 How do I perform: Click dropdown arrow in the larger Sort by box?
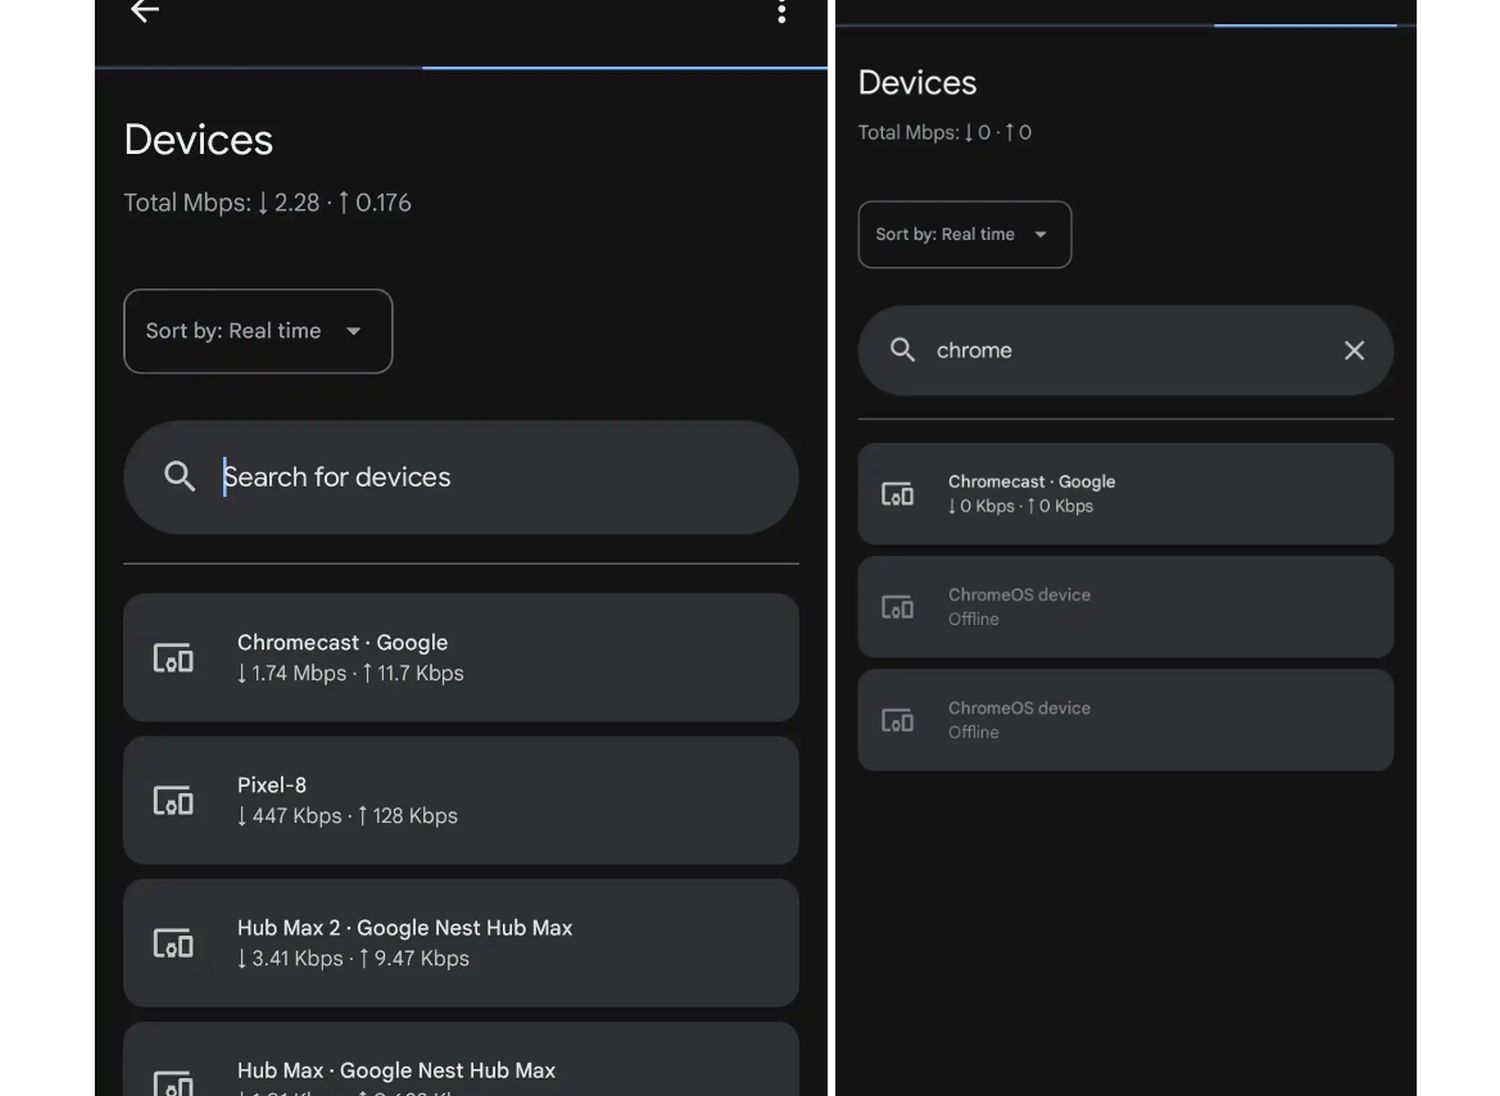click(x=353, y=331)
